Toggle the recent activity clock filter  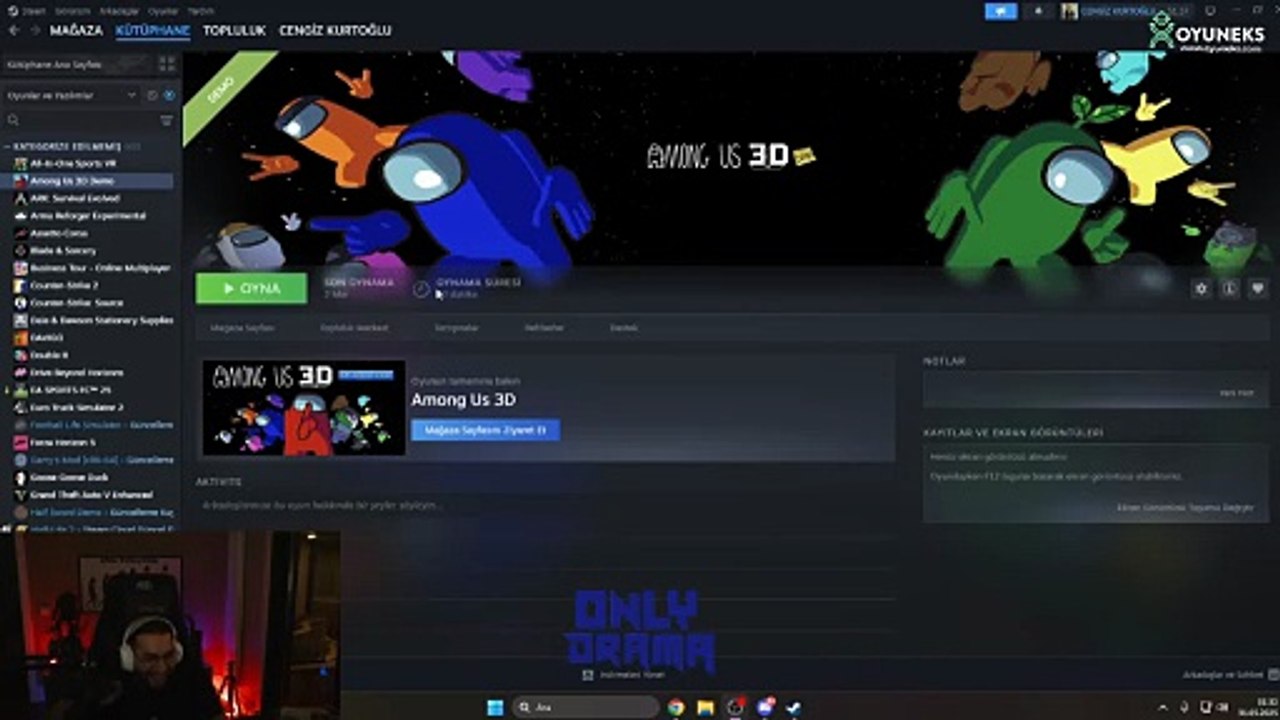[152, 95]
